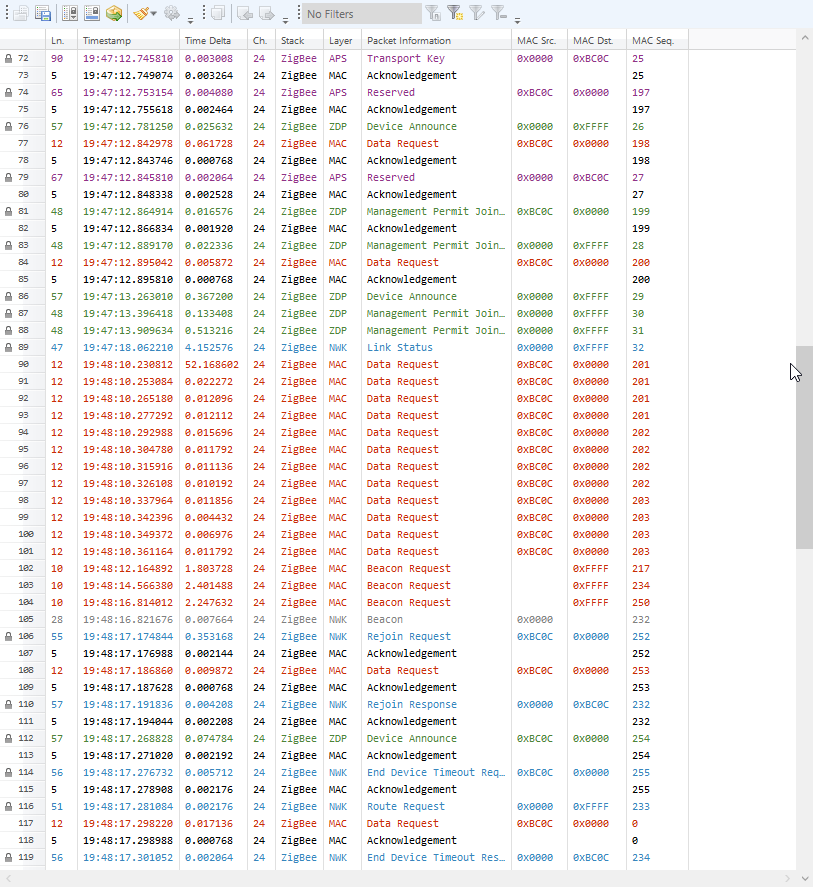The image size is (813, 887).
Task: Click the lock icon on row 76
Action: point(8,126)
